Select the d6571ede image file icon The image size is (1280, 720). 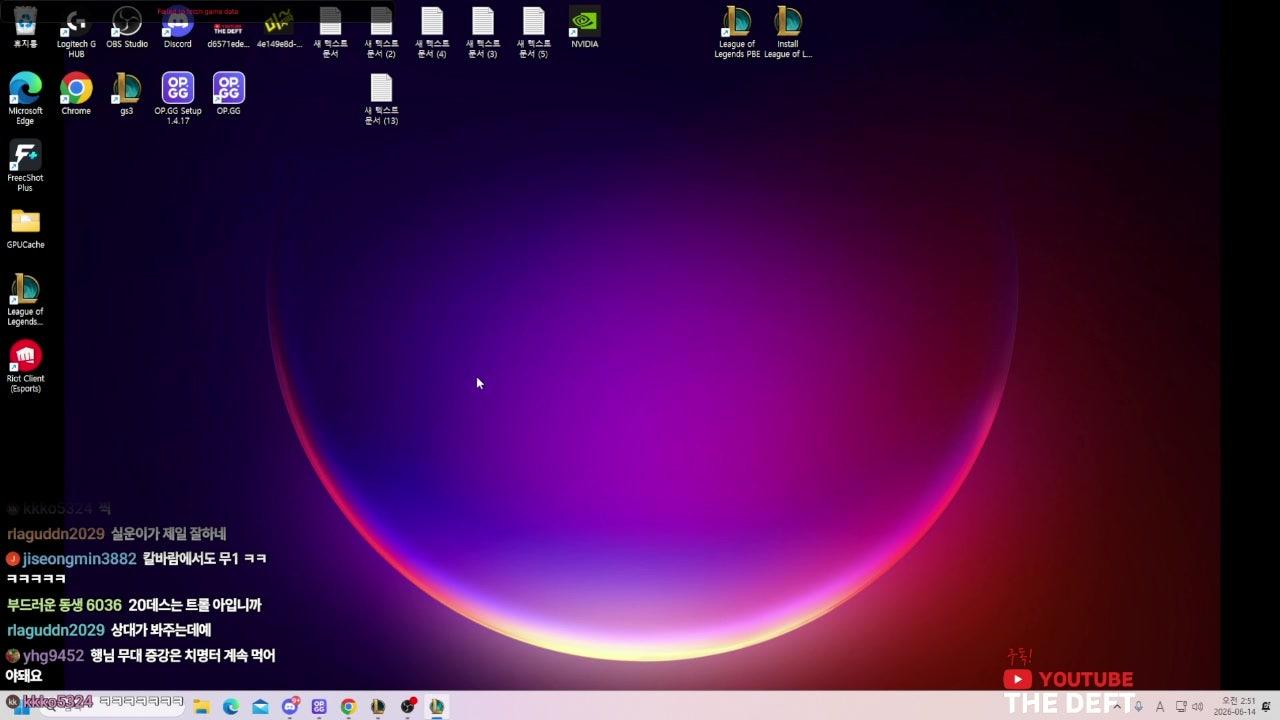click(228, 28)
